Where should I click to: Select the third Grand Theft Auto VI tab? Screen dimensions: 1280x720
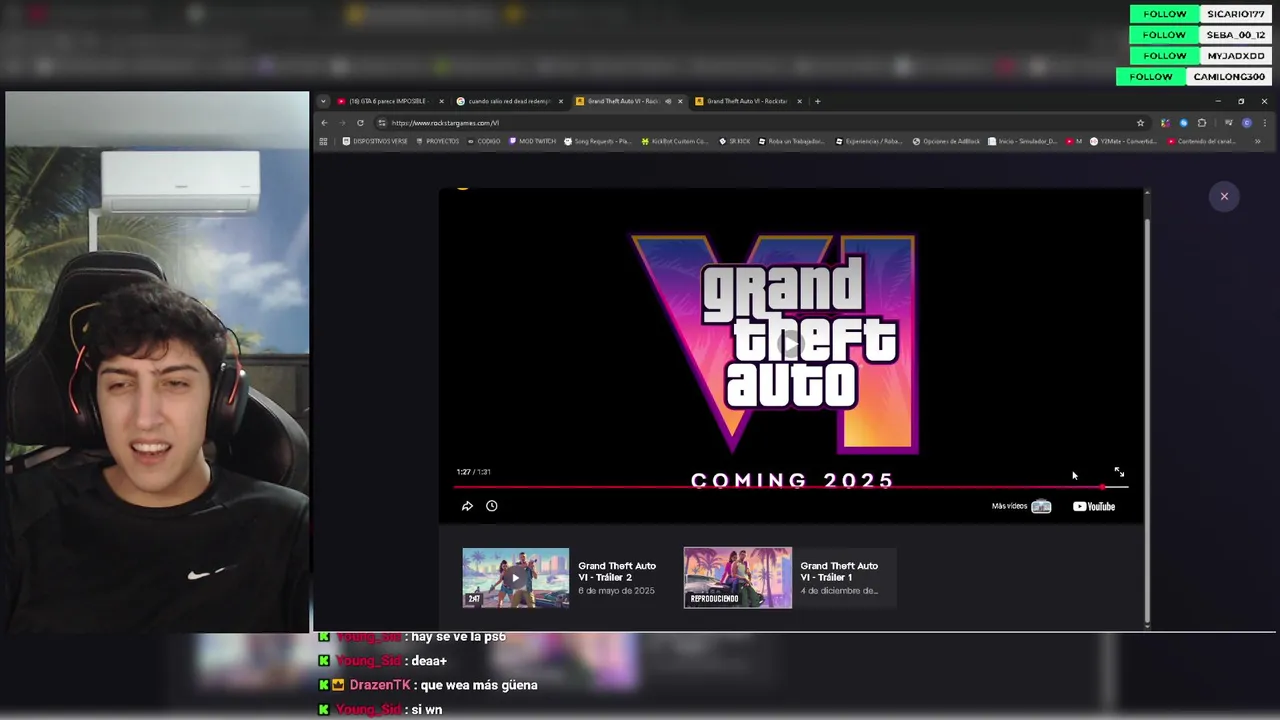[629, 101]
